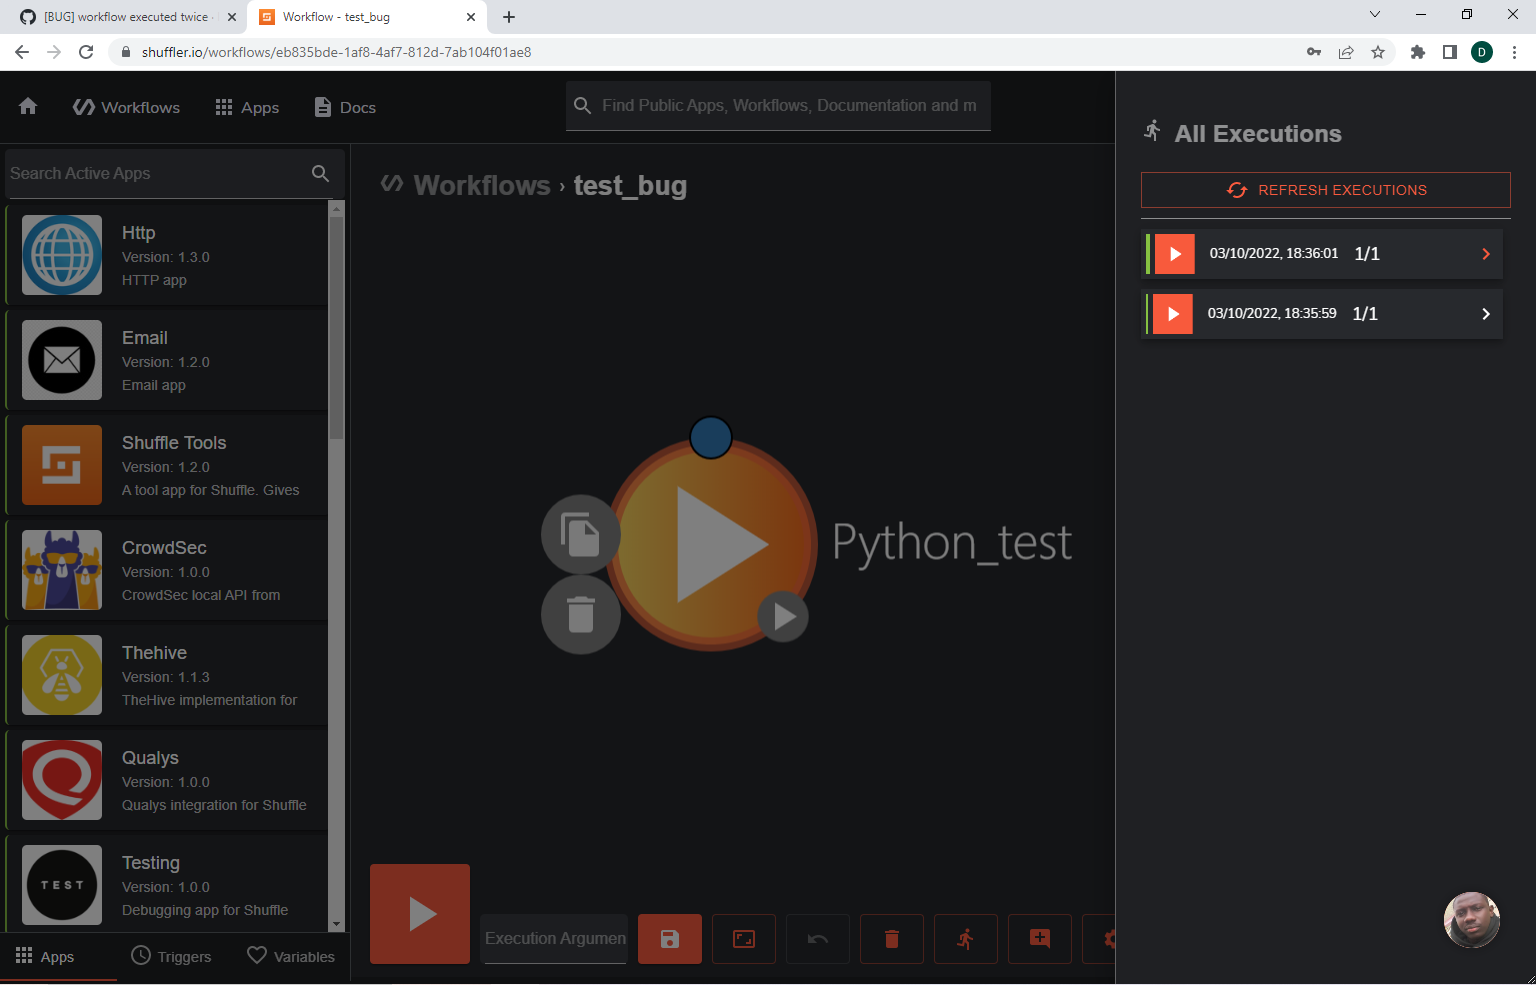Save the workflow with the floppy disk icon
This screenshot has height=985, width=1536.
669,938
